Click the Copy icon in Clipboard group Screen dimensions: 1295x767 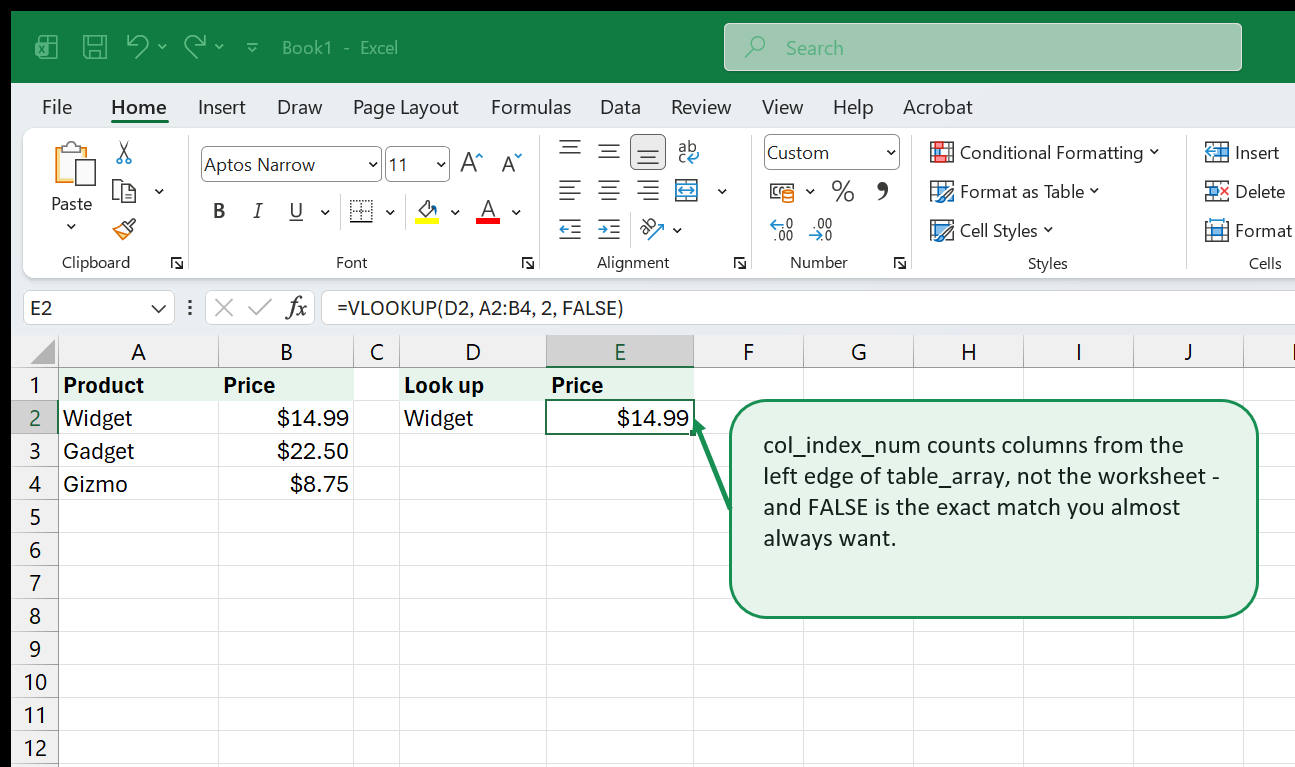[124, 191]
